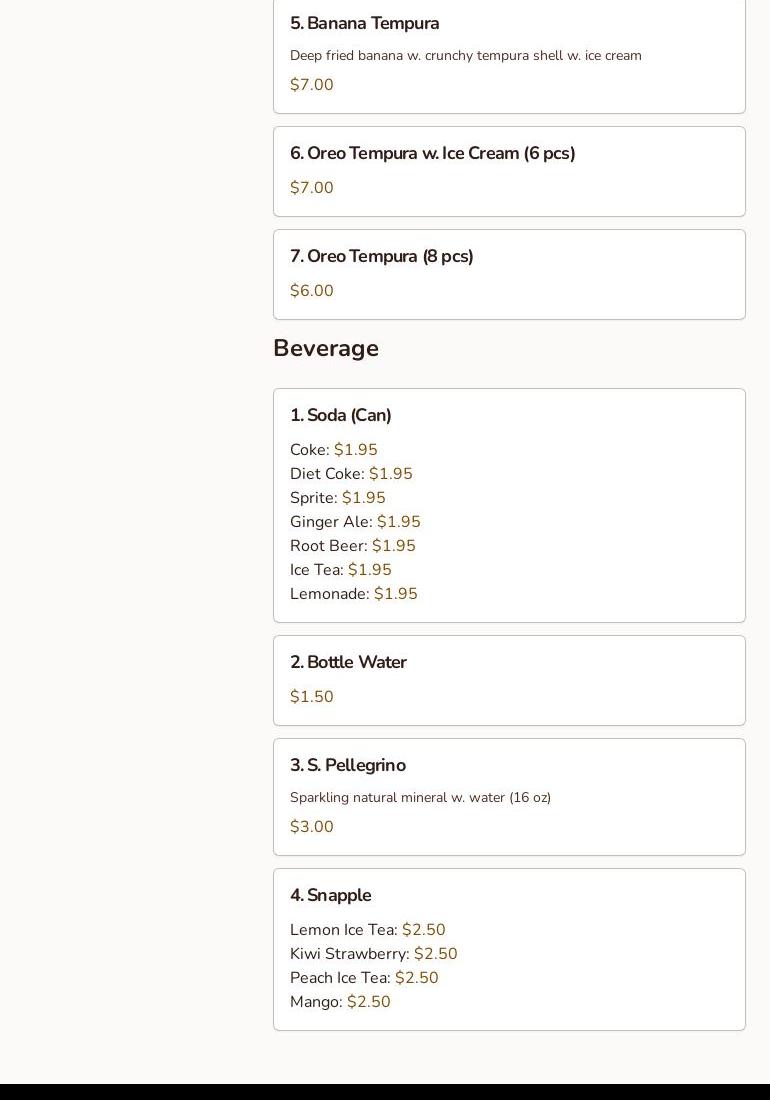770x1100 pixels.
Task: Click the Snapple item title
Action: point(330,895)
